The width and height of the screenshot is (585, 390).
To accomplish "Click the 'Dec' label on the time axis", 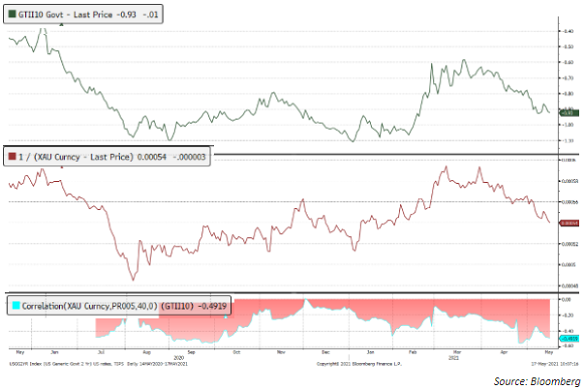I will [x=326, y=352].
